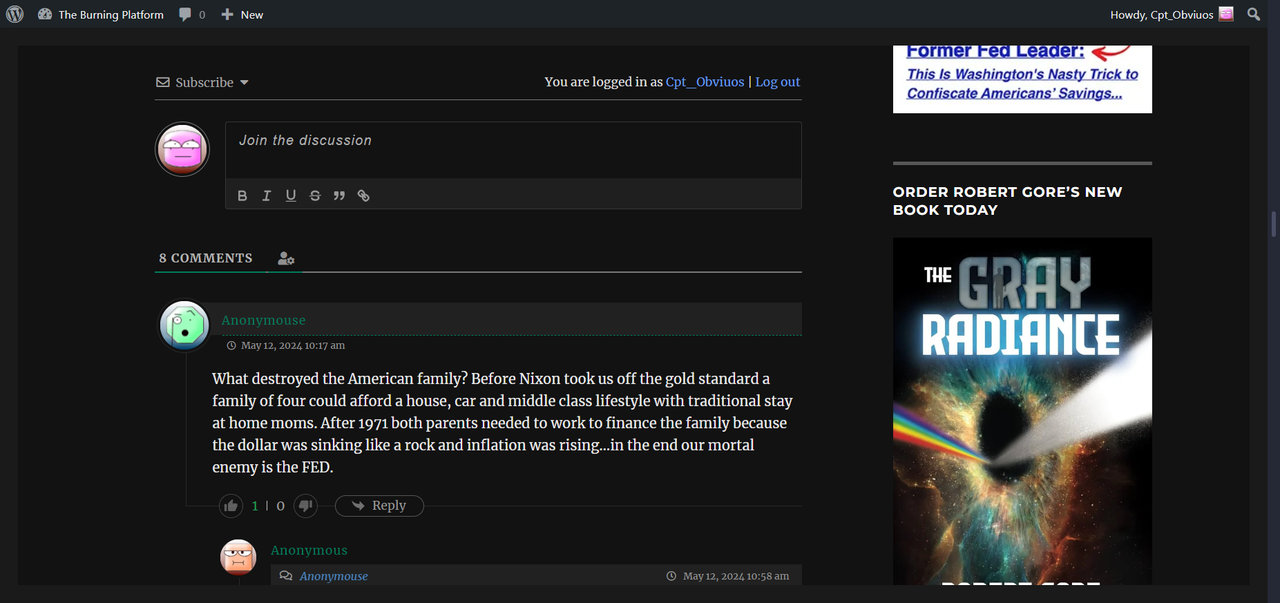This screenshot has width=1280, height=603.
Task: Click into Join the discussion field
Action: click(513, 150)
